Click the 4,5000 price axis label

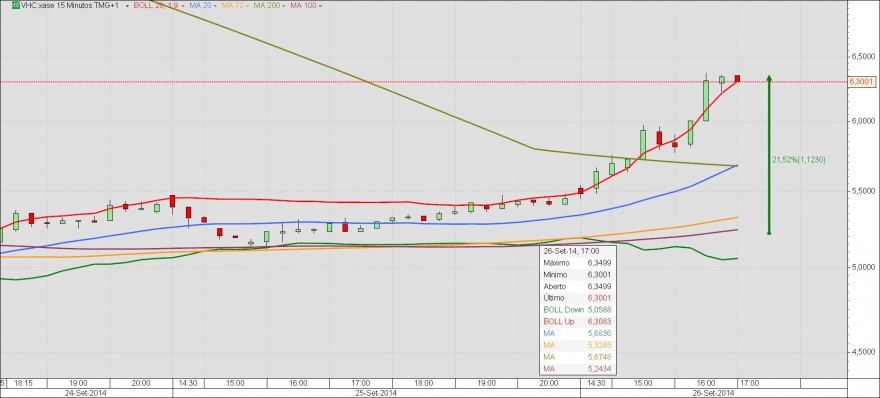[863, 352]
